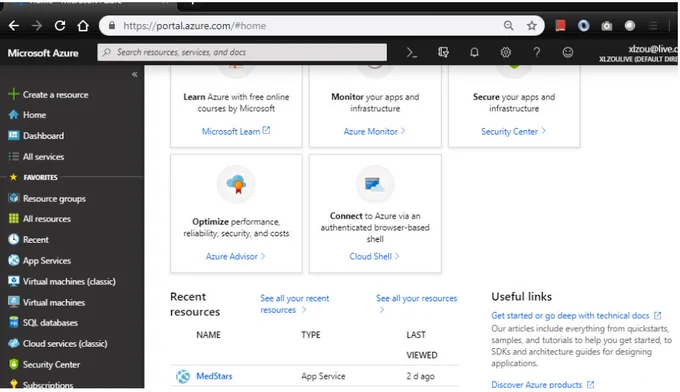Viewport: 680px width, 392px height.
Task: Click See all your resources
Action: tap(416, 303)
